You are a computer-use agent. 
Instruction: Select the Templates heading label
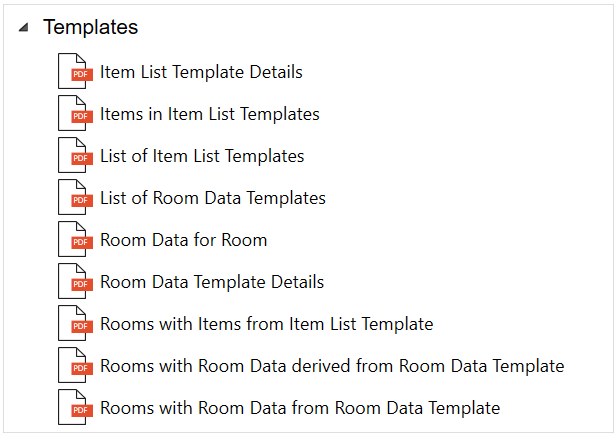click(90, 28)
